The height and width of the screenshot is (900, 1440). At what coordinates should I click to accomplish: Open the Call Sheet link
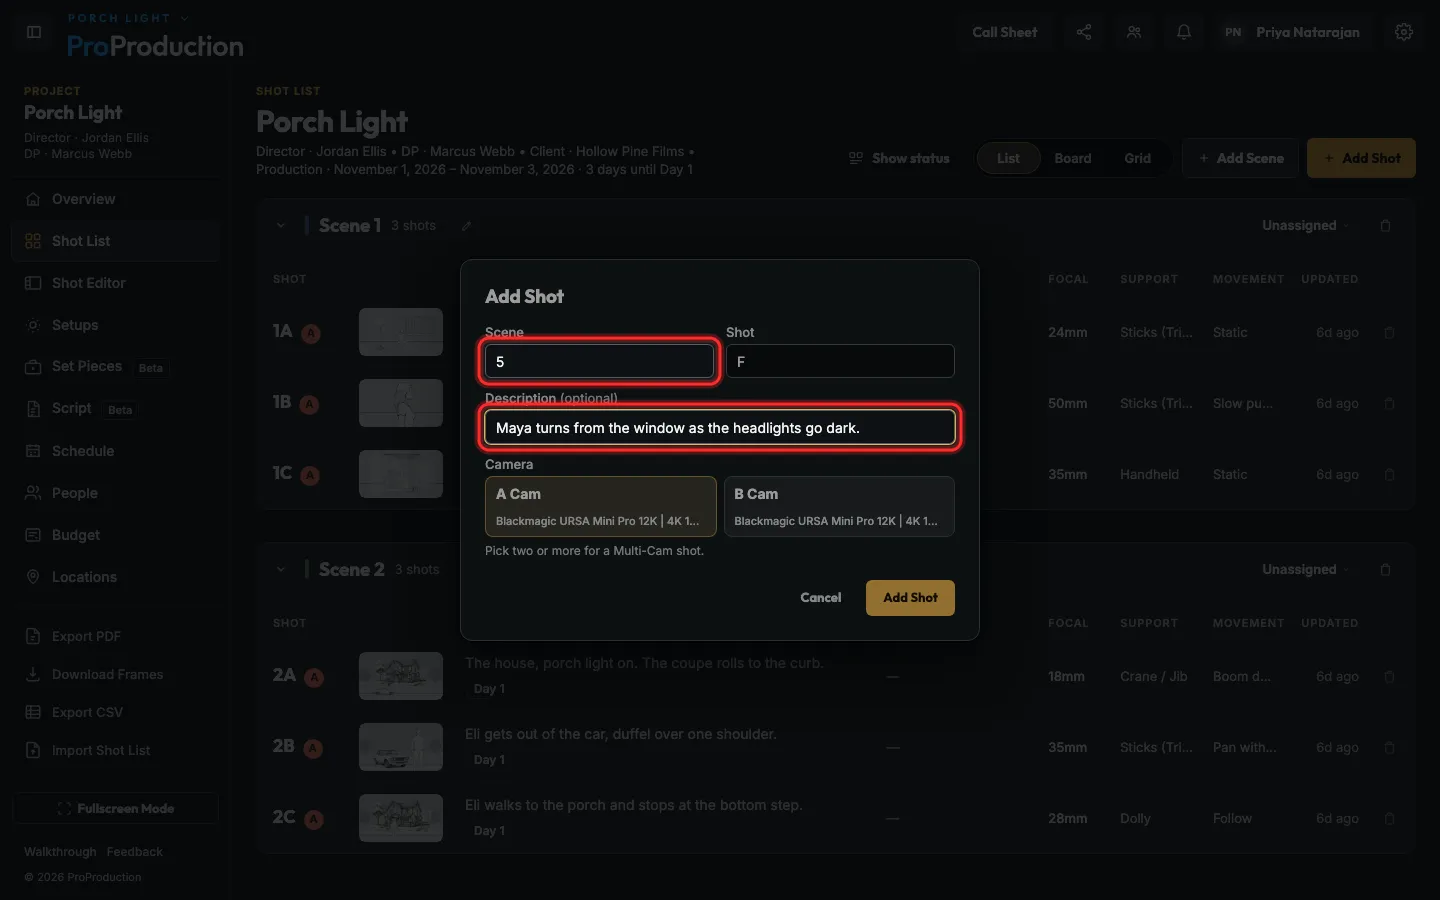(1005, 32)
